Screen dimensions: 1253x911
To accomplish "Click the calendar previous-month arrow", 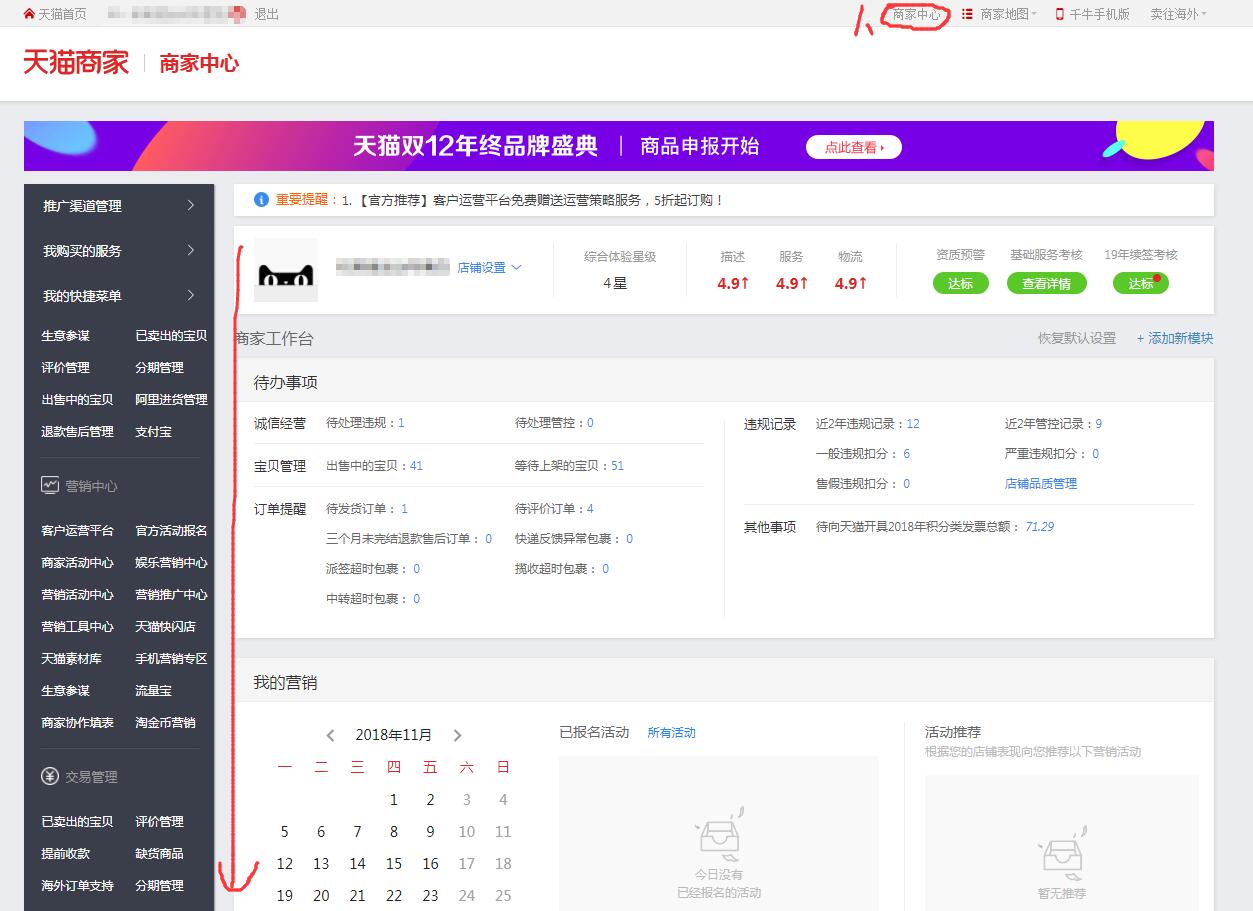I will [x=330, y=734].
